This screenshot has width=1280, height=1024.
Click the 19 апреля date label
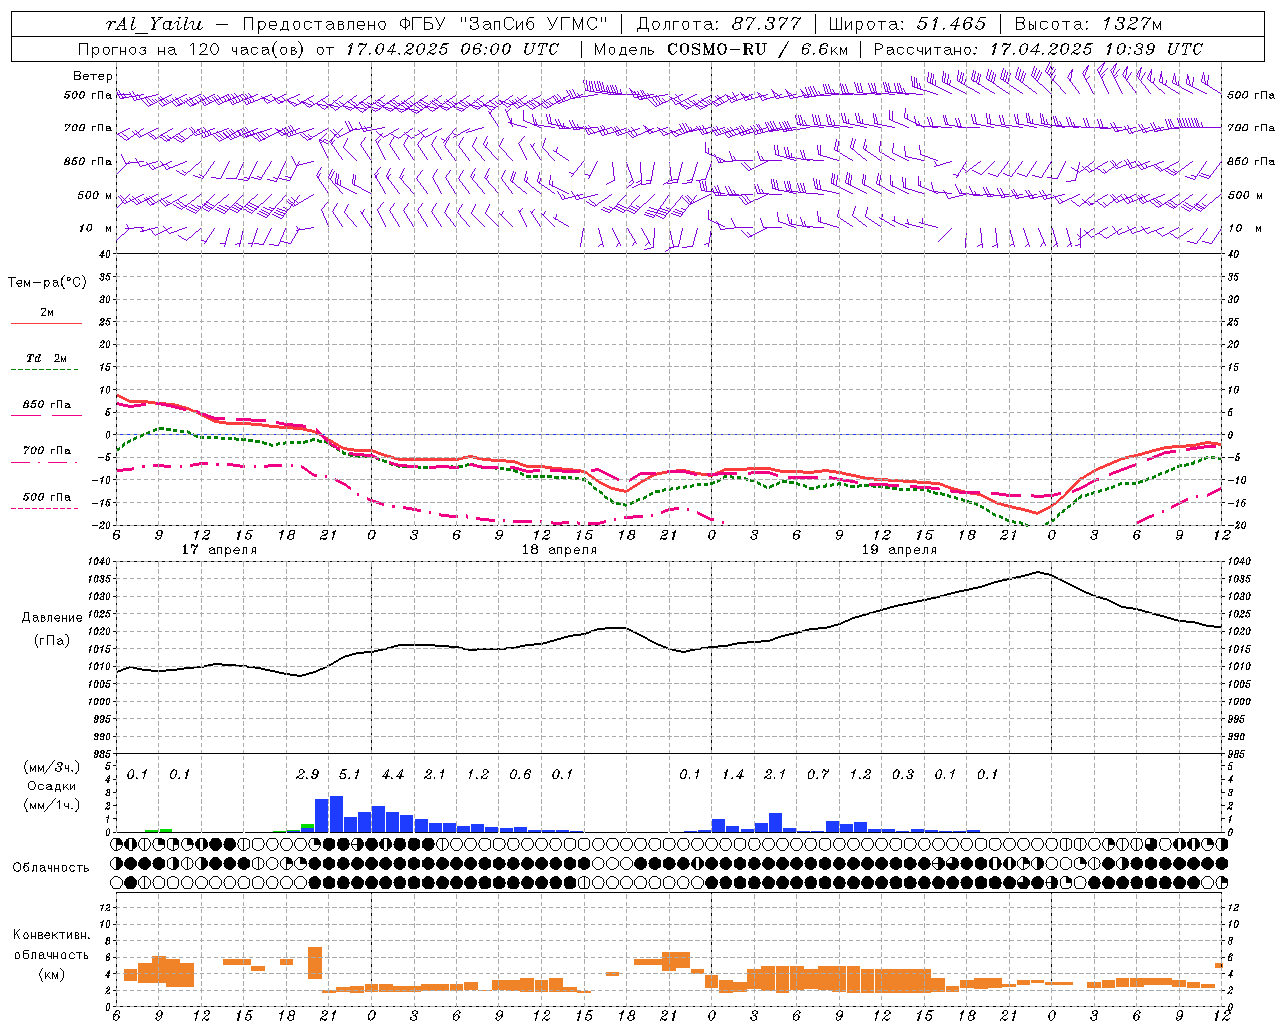pyautogui.click(x=899, y=550)
